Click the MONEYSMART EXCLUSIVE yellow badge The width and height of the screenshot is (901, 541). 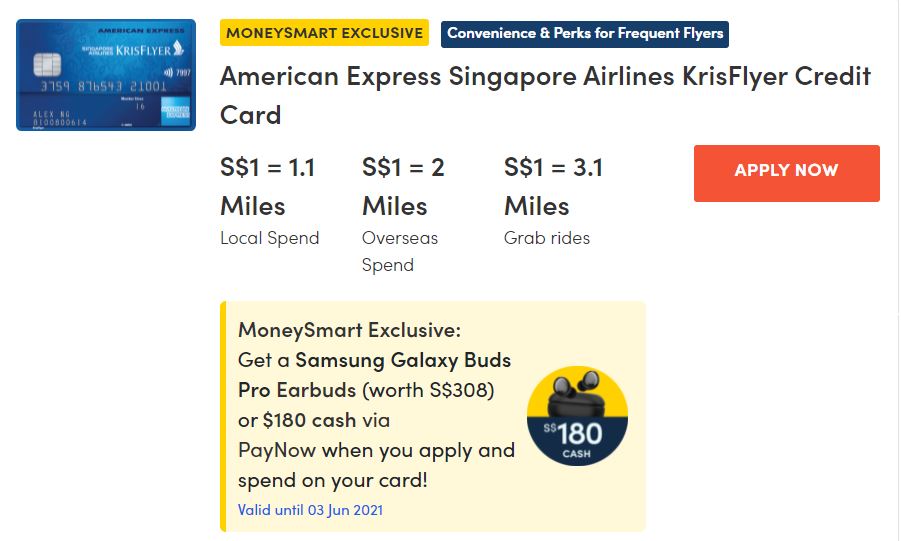point(324,33)
